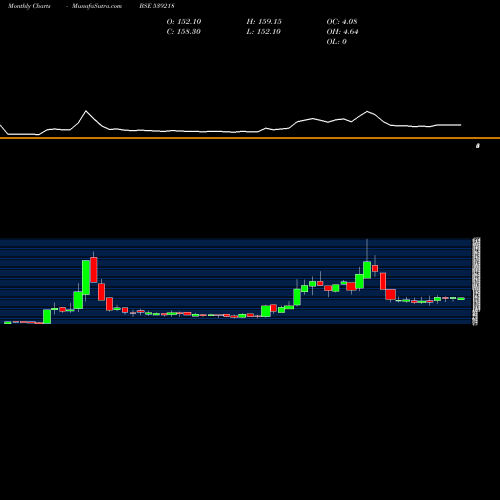The height and width of the screenshot is (500, 500).
Task: Click the 'OL: 0' value
Action: [336, 41]
